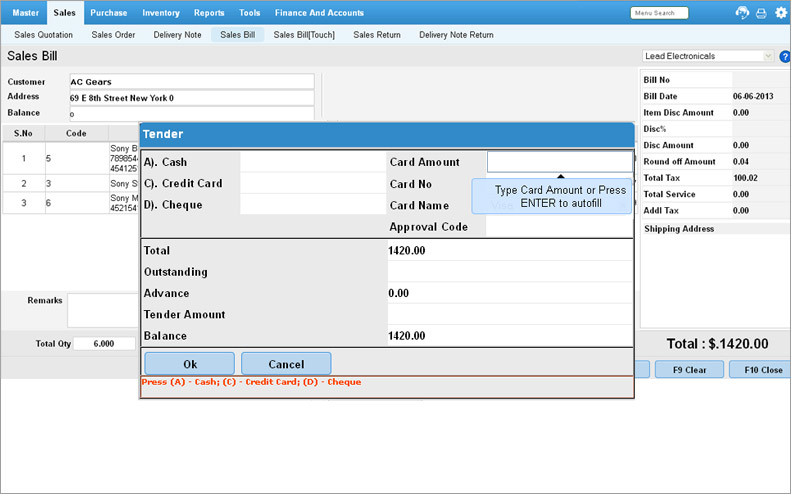Focus the Card Amount input
This screenshot has width=791, height=494.
pyautogui.click(x=560, y=162)
